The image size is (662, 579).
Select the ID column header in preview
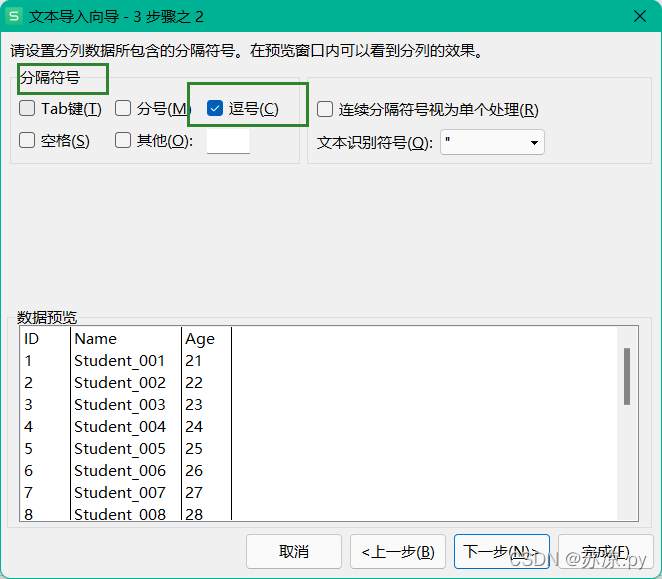[x=32, y=339]
